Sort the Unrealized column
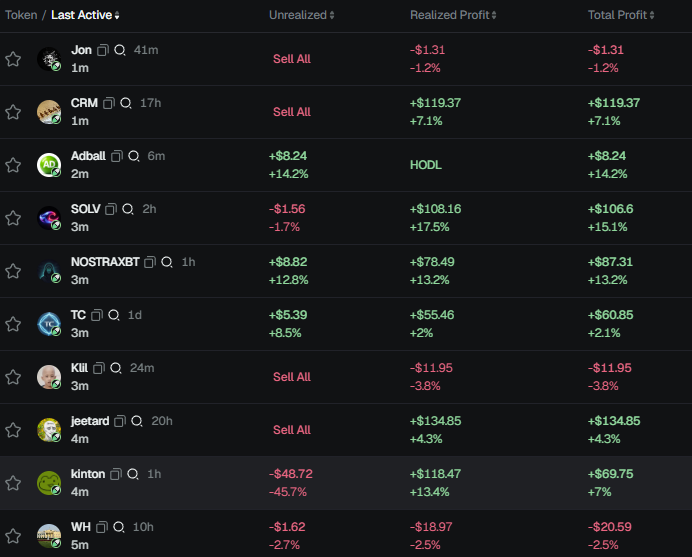The image size is (692, 557). (x=302, y=16)
